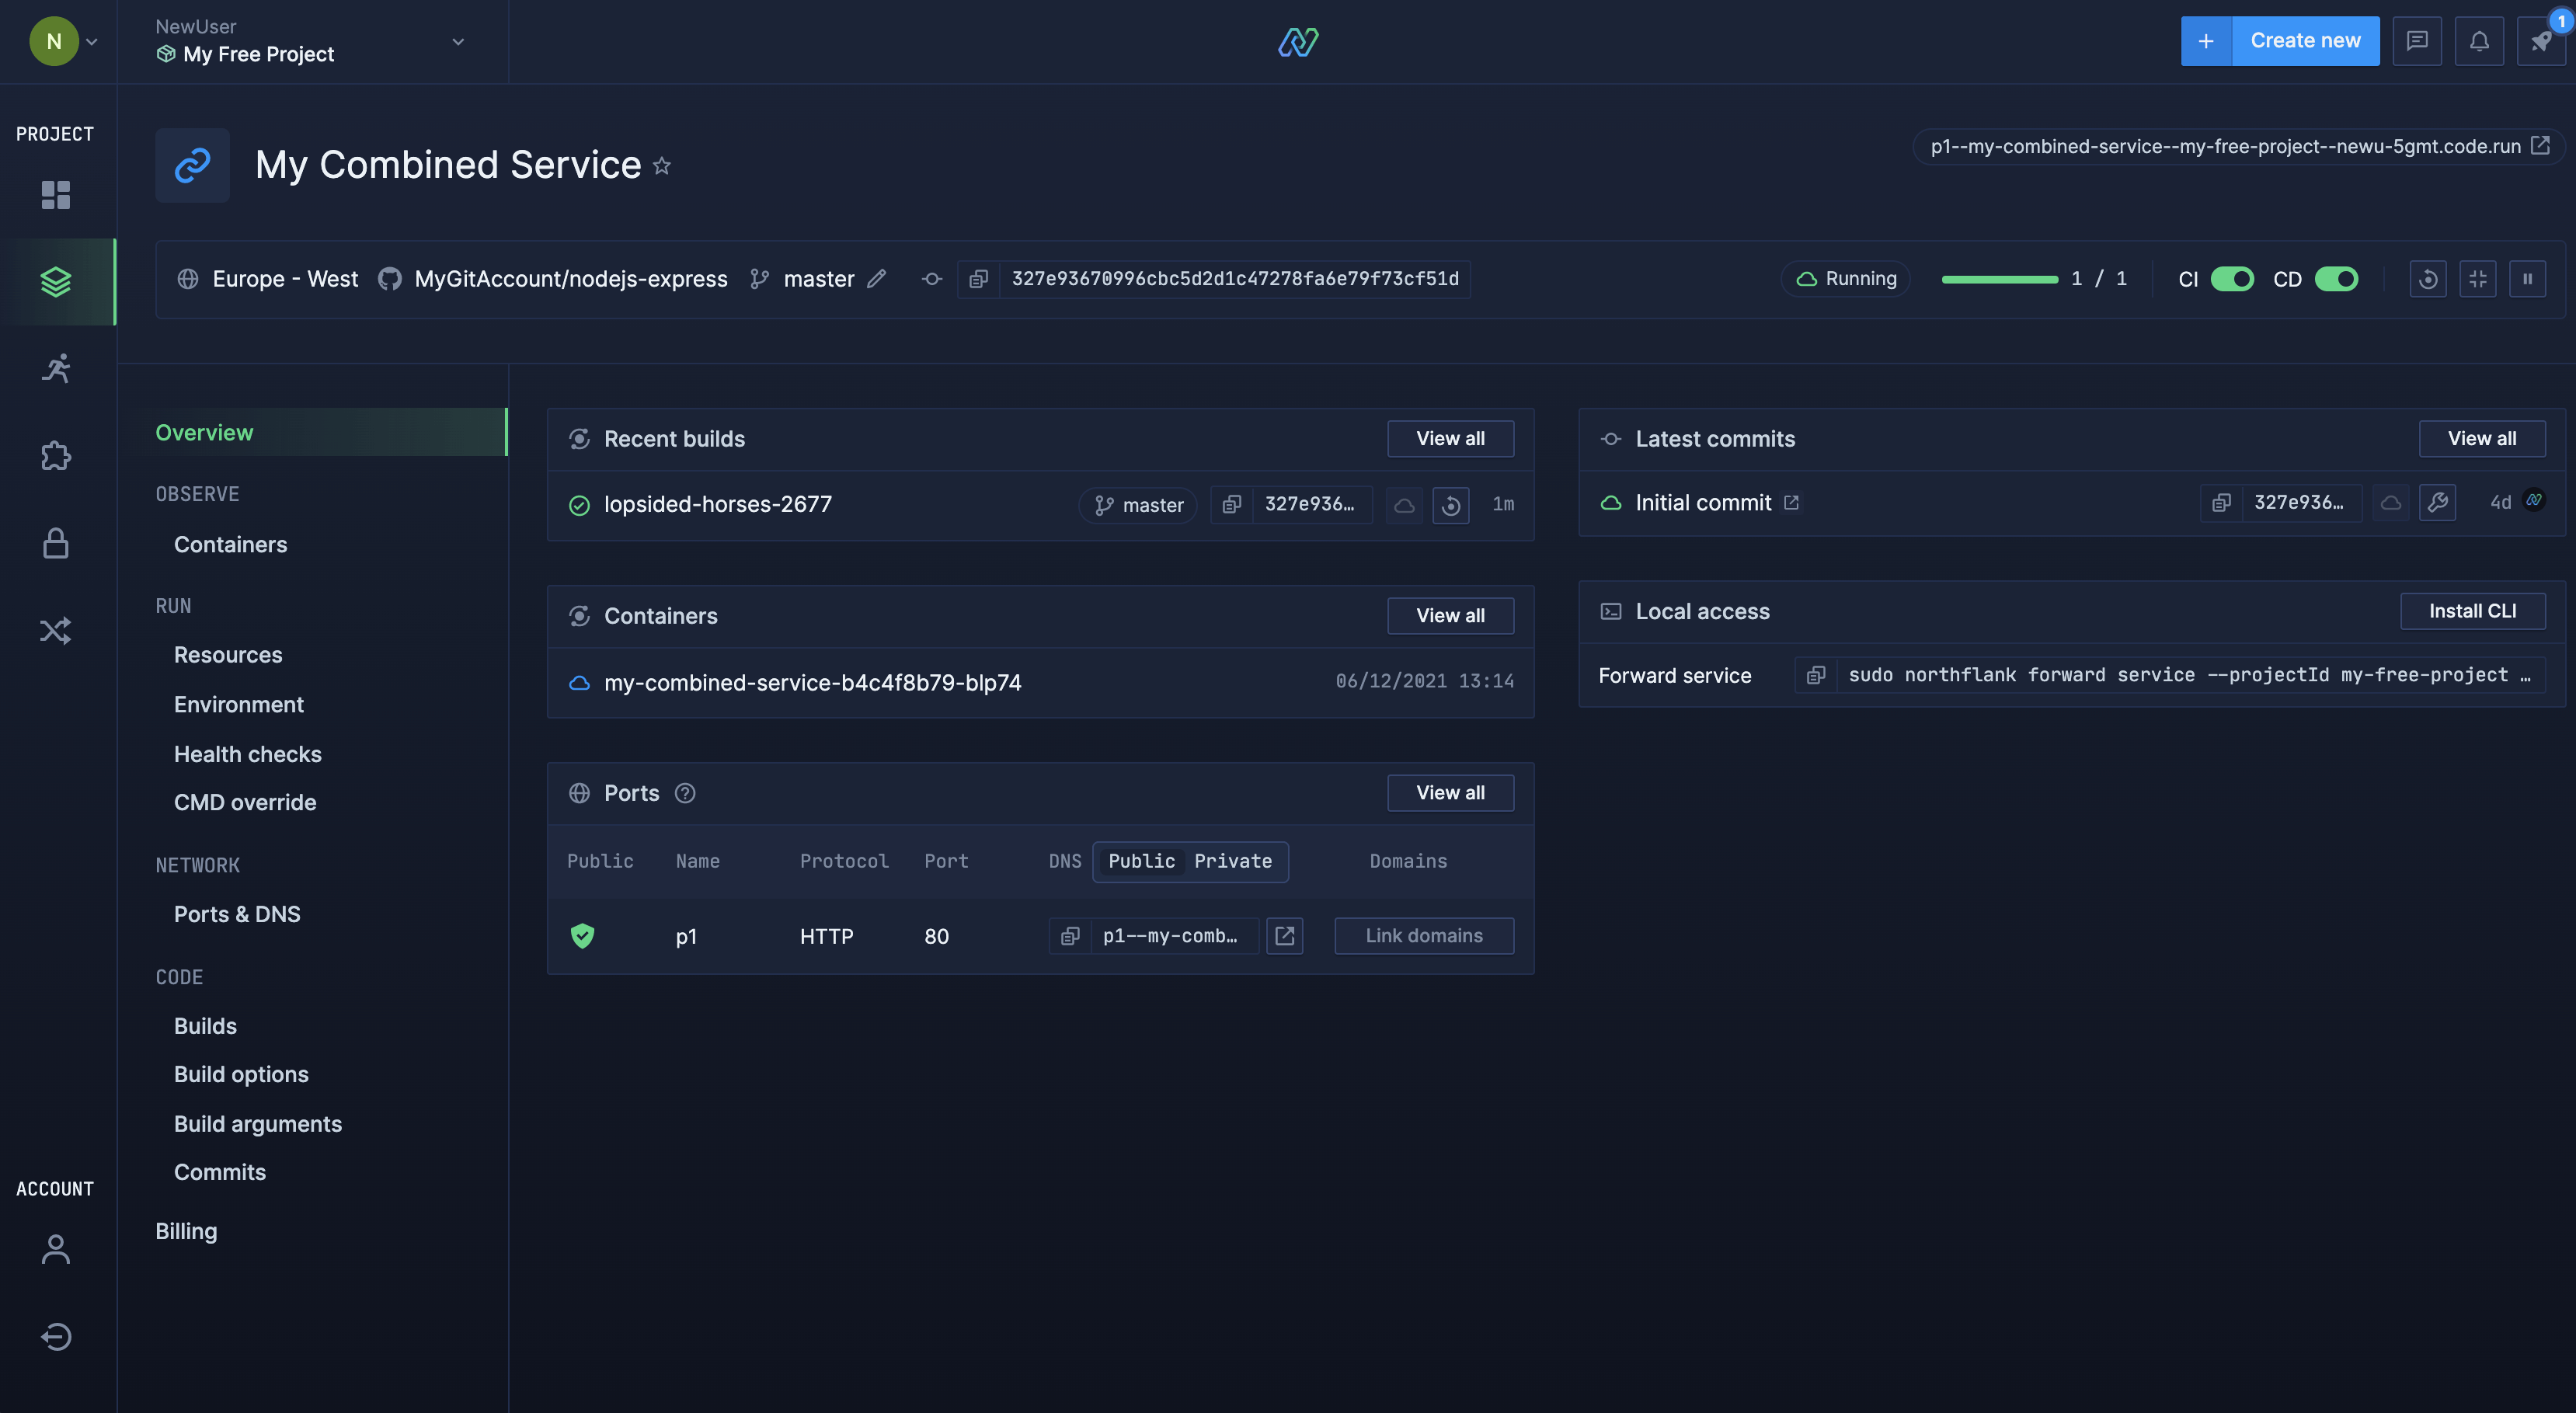This screenshot has height=1413, width=2576.
Task: Click the log out icon in sidebar
Action: coord(56,1336)
